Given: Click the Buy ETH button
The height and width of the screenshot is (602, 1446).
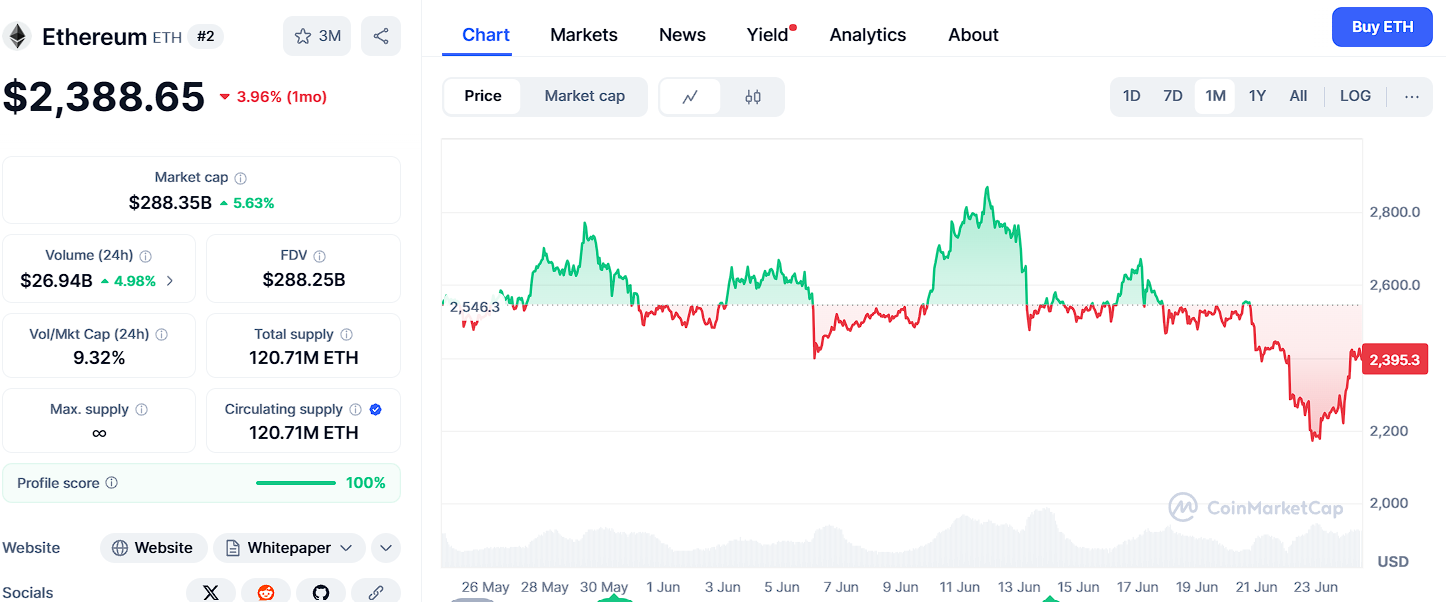Looking at the screenshot, I should coord(1382,27).
